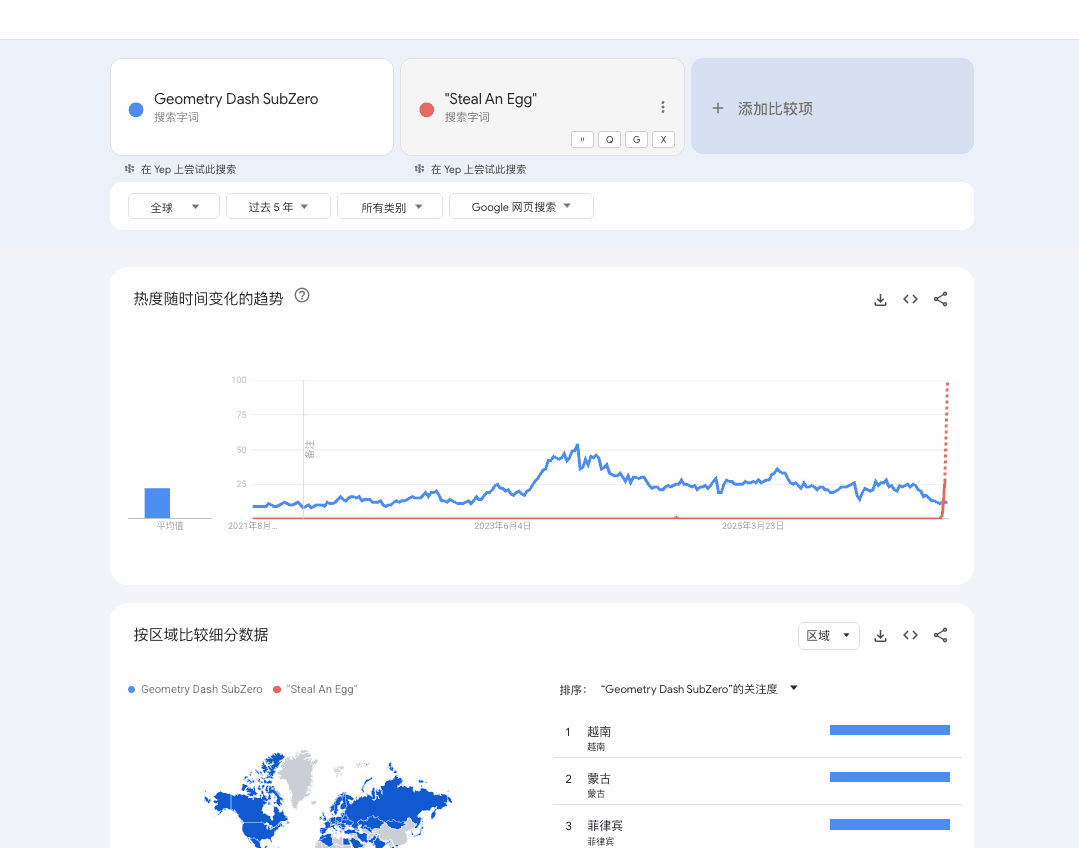The height and width of the screenshot is (848, 1079).
Task: Open embed code for interest over time chart
Action: point(910,299)
